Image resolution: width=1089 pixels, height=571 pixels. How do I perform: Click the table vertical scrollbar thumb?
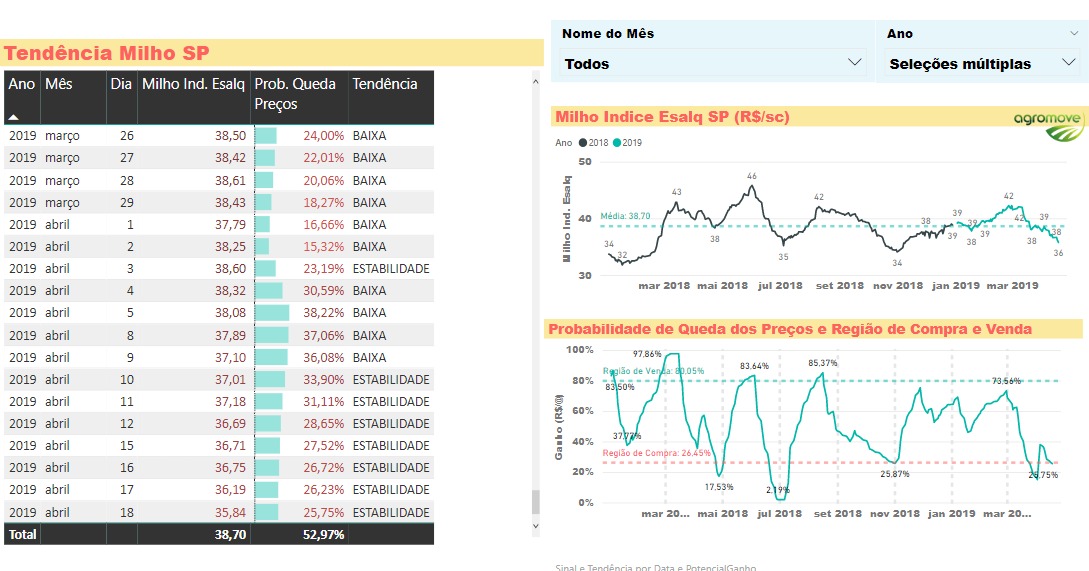[x=535, y=501]
